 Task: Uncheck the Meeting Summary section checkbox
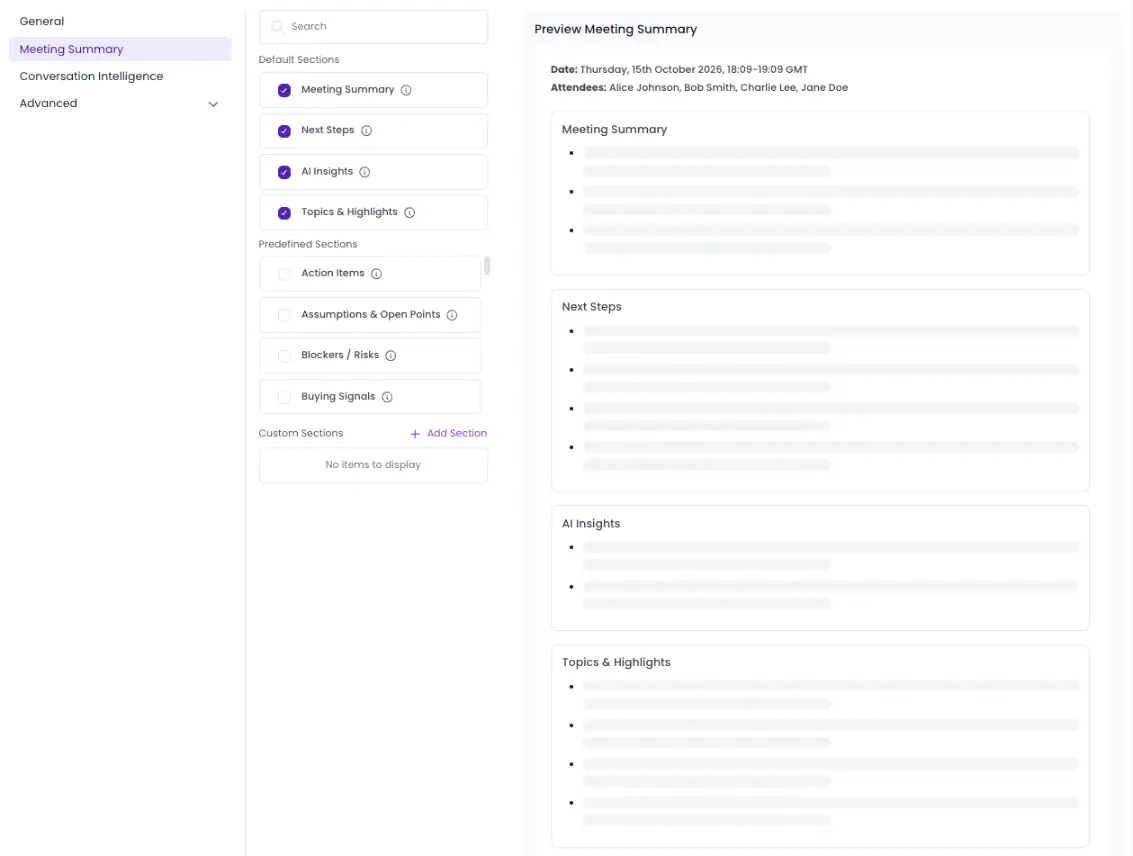click(x=284, y=90)
